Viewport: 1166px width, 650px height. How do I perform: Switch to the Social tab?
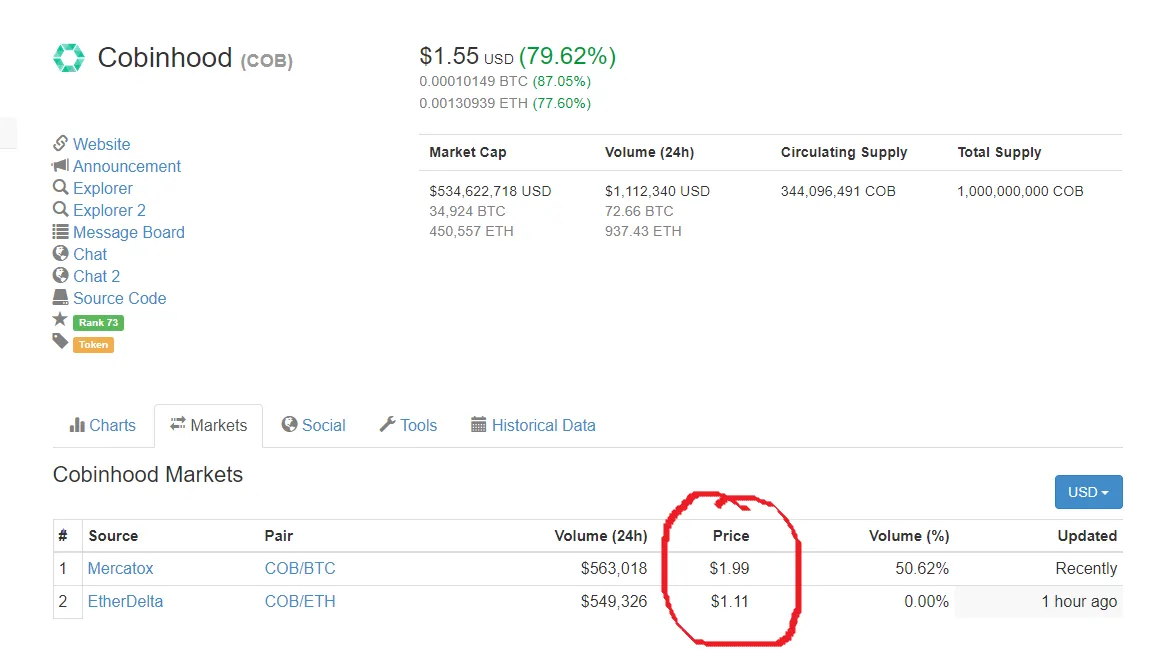click(x=313, y=425)
